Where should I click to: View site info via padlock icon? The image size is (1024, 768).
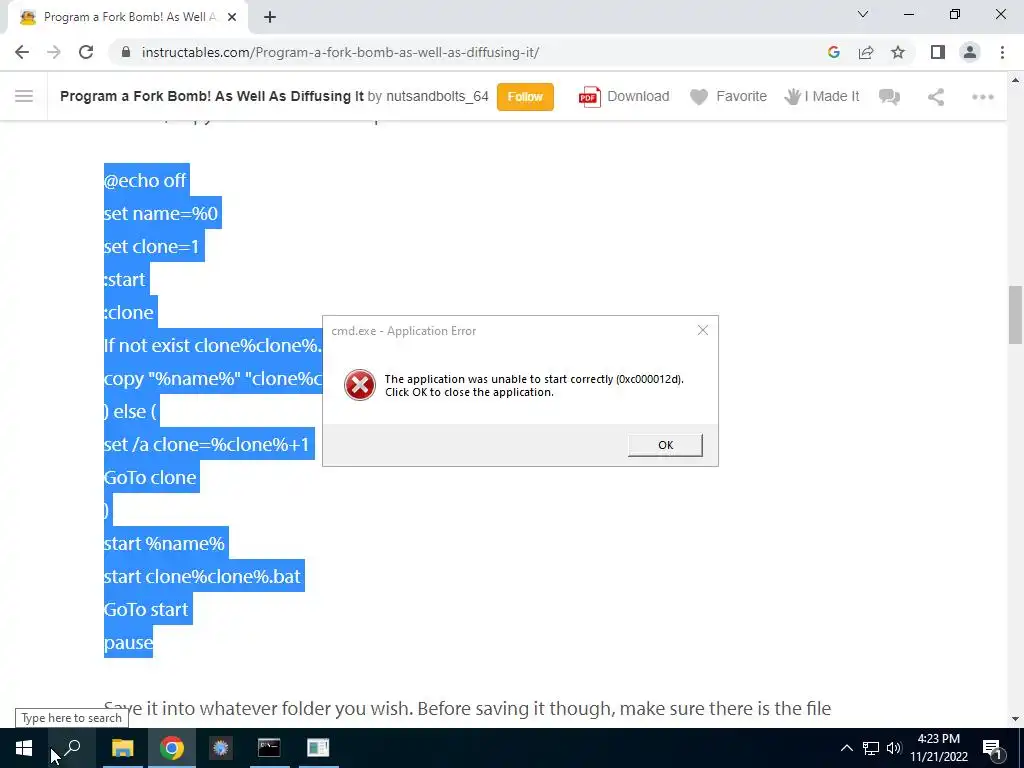[126, 52]
